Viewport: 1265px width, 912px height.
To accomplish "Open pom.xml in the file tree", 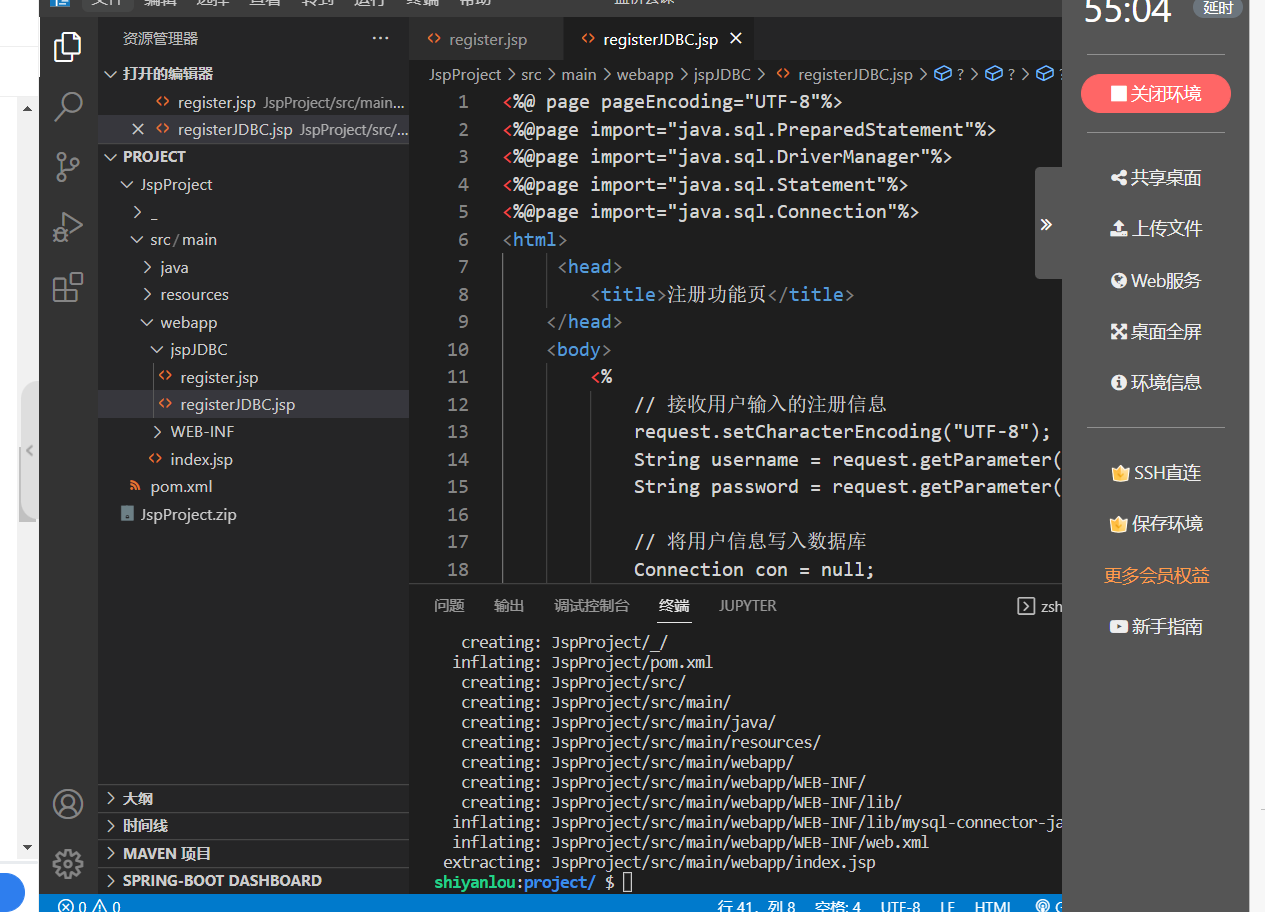I will pyautogui.click(x=181, y=487).
